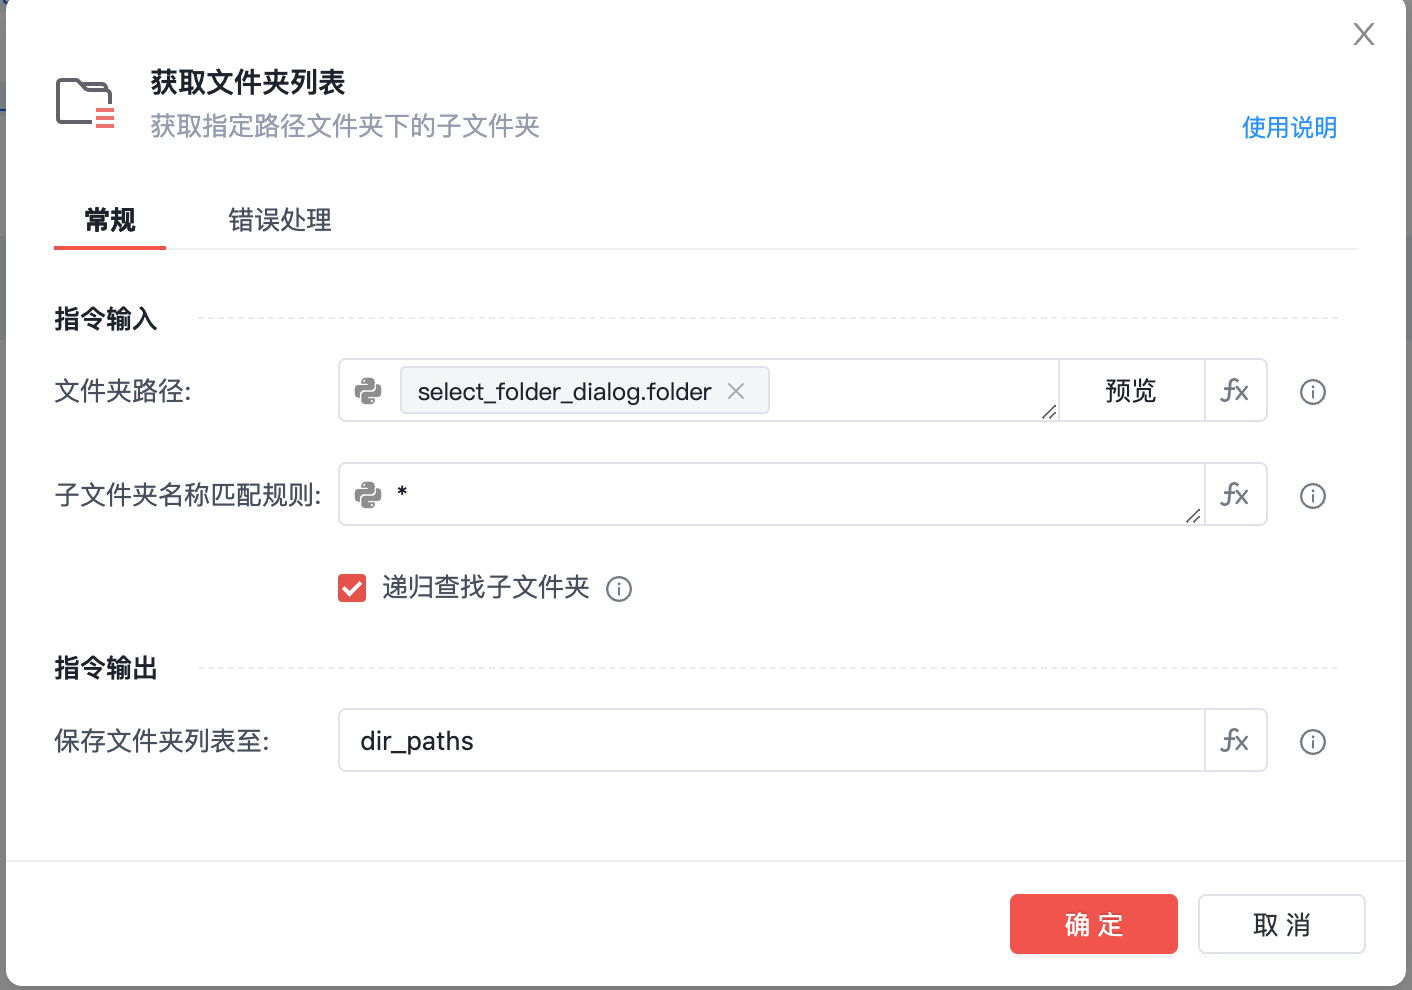Click info icon beside subfolder matching rule
The image size is (1412, 990).
click(x=1312, y=496)
